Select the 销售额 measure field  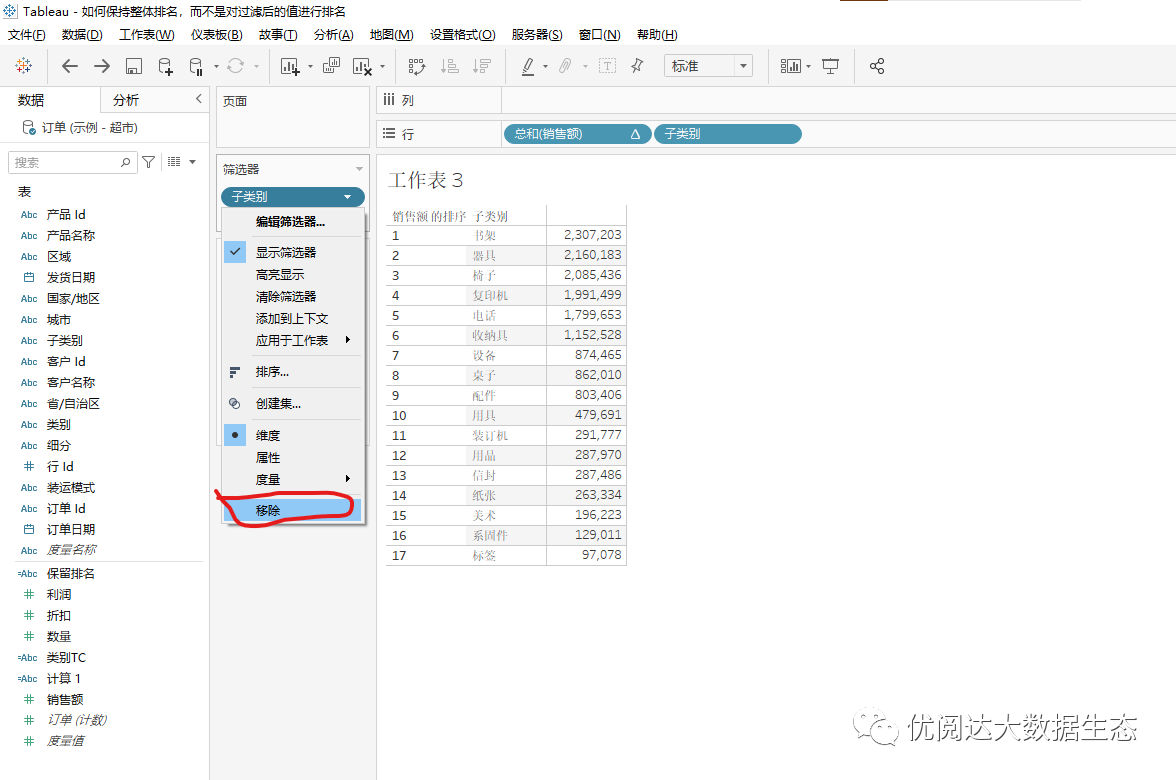pyautogui.click(x=65, y=700)
